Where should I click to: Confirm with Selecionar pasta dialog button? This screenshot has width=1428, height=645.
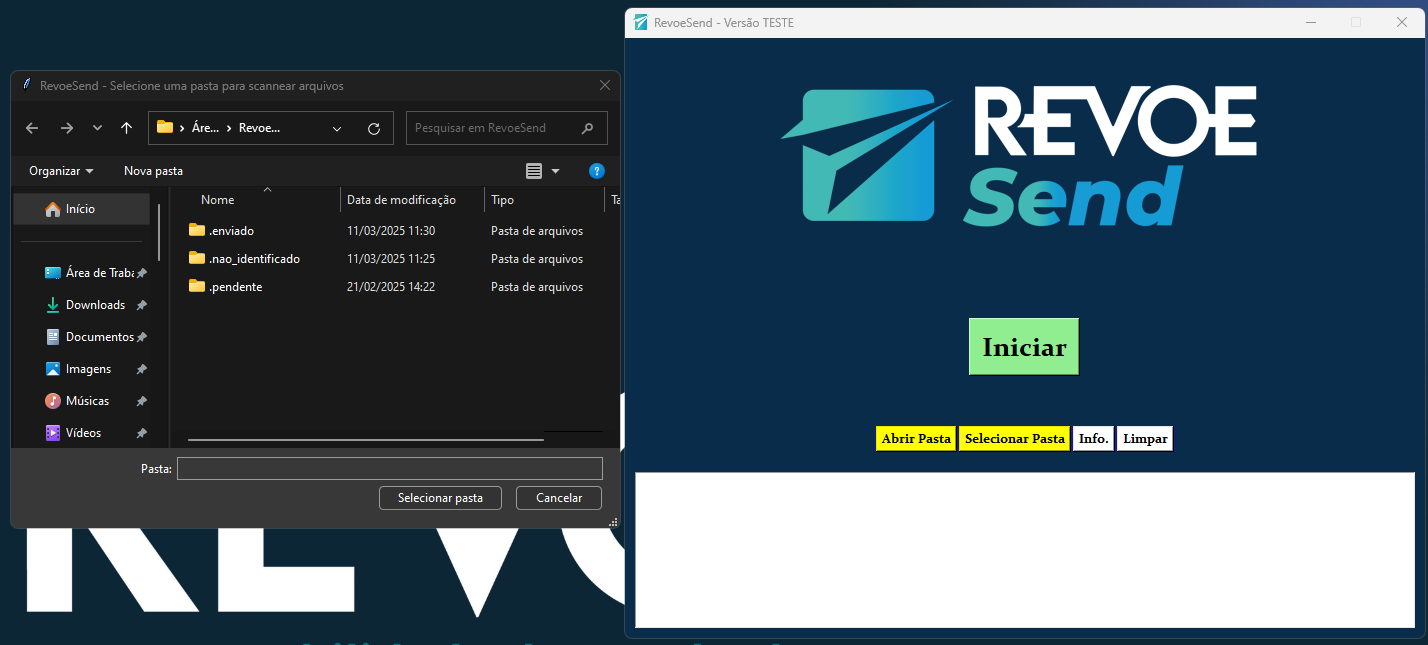tap(440, 498)
